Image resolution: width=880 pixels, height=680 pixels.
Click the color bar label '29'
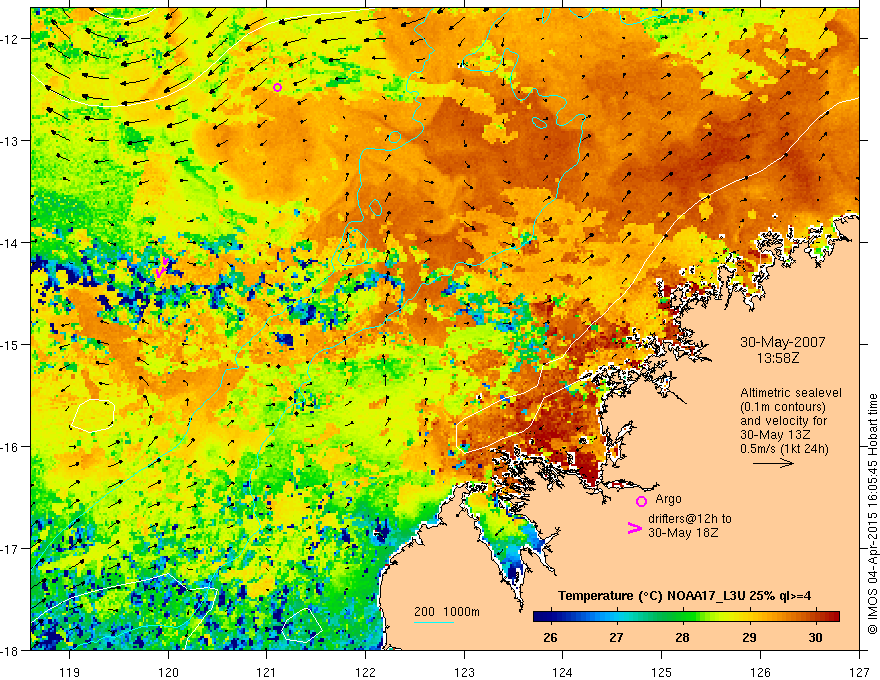[x=749, y=637]
